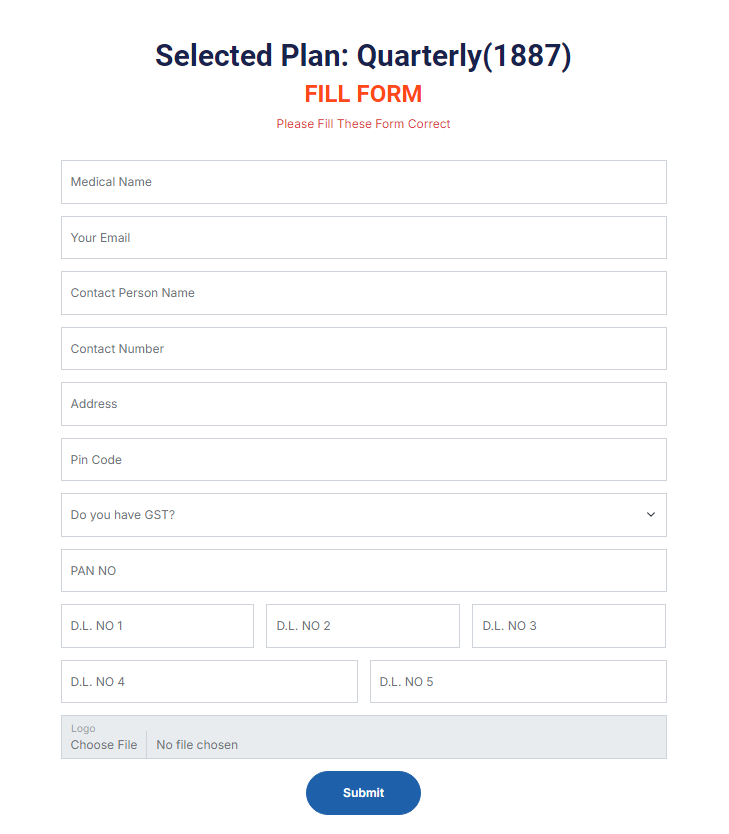Click the 'Selected Plan: Quarterly(1887)' heading
The width and height of the screenshot is (729, 834).
[363, 56]
